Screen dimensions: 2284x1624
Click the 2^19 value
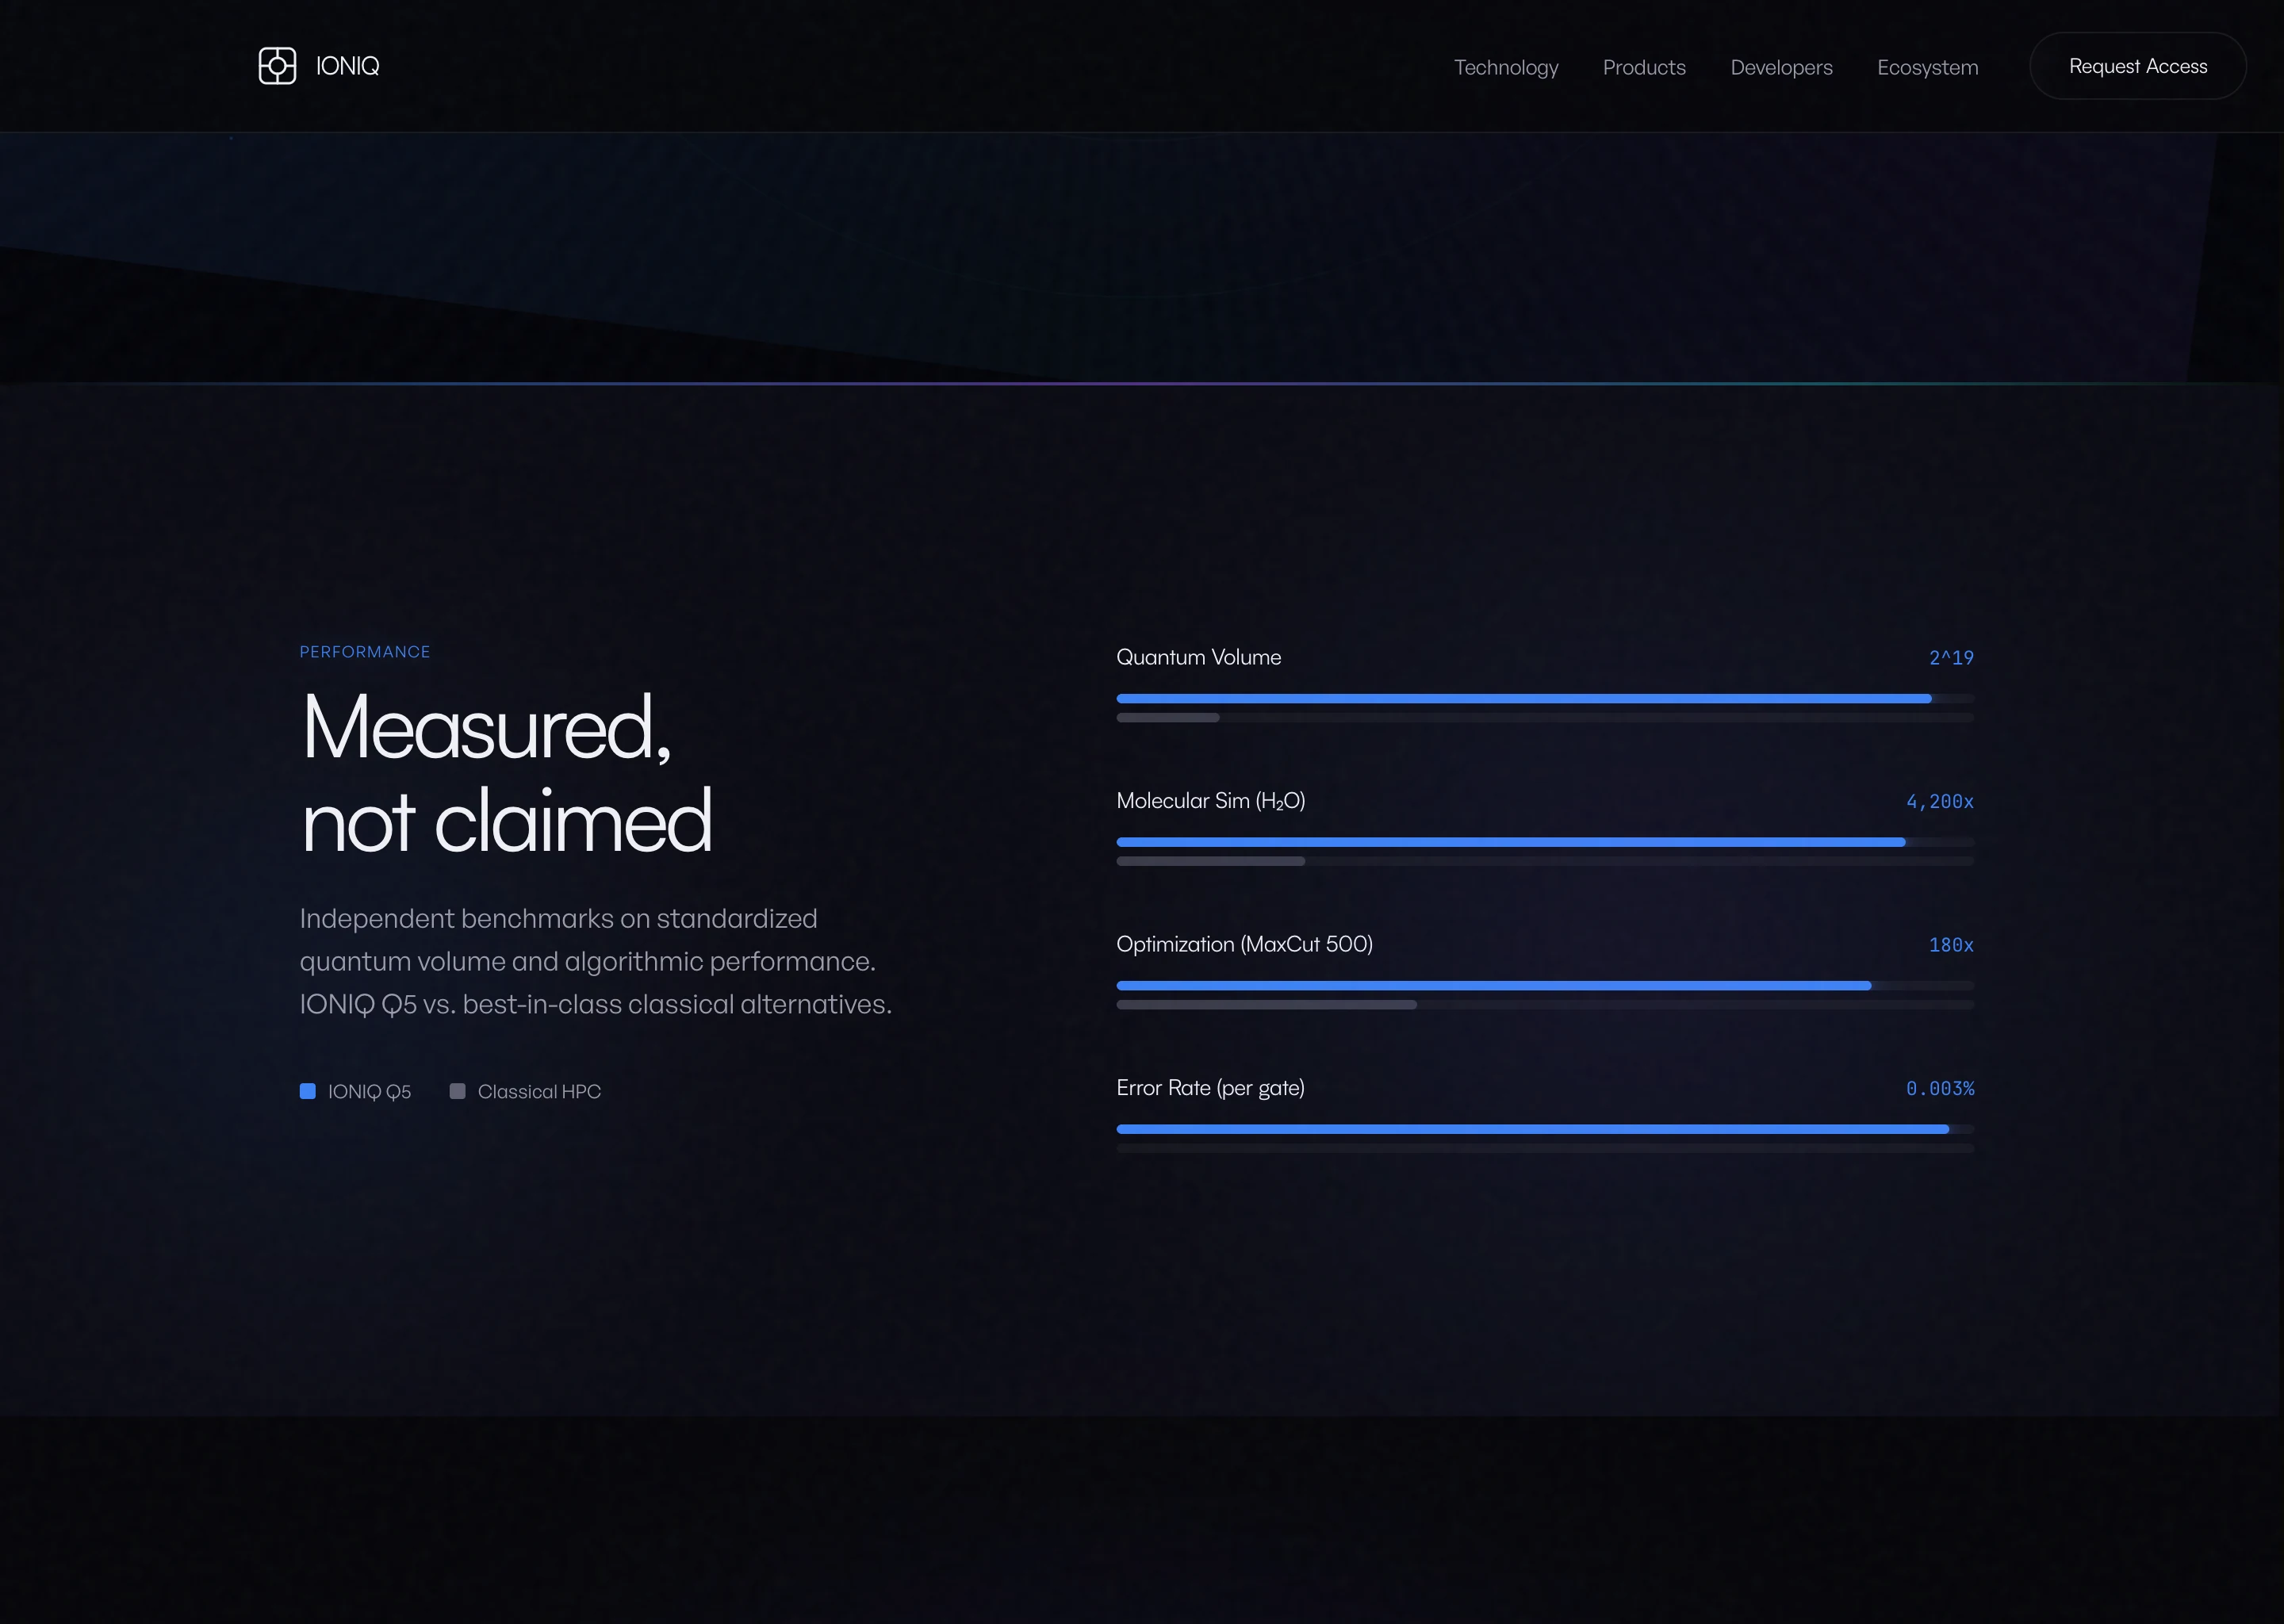tap(1951, 658)
